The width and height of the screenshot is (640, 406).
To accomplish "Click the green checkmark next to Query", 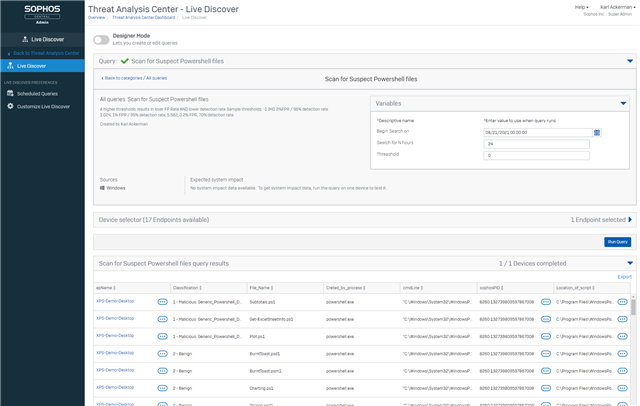I will pos(125,61).
